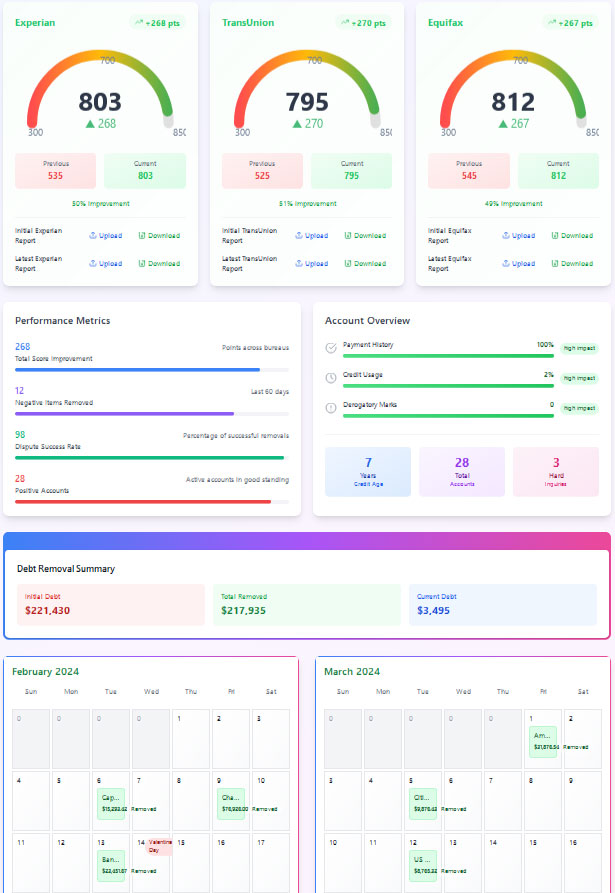Screen dimensions: 615x893
Task: Upload the Latest TransUnion Report
Action: [x=311, y=264]
